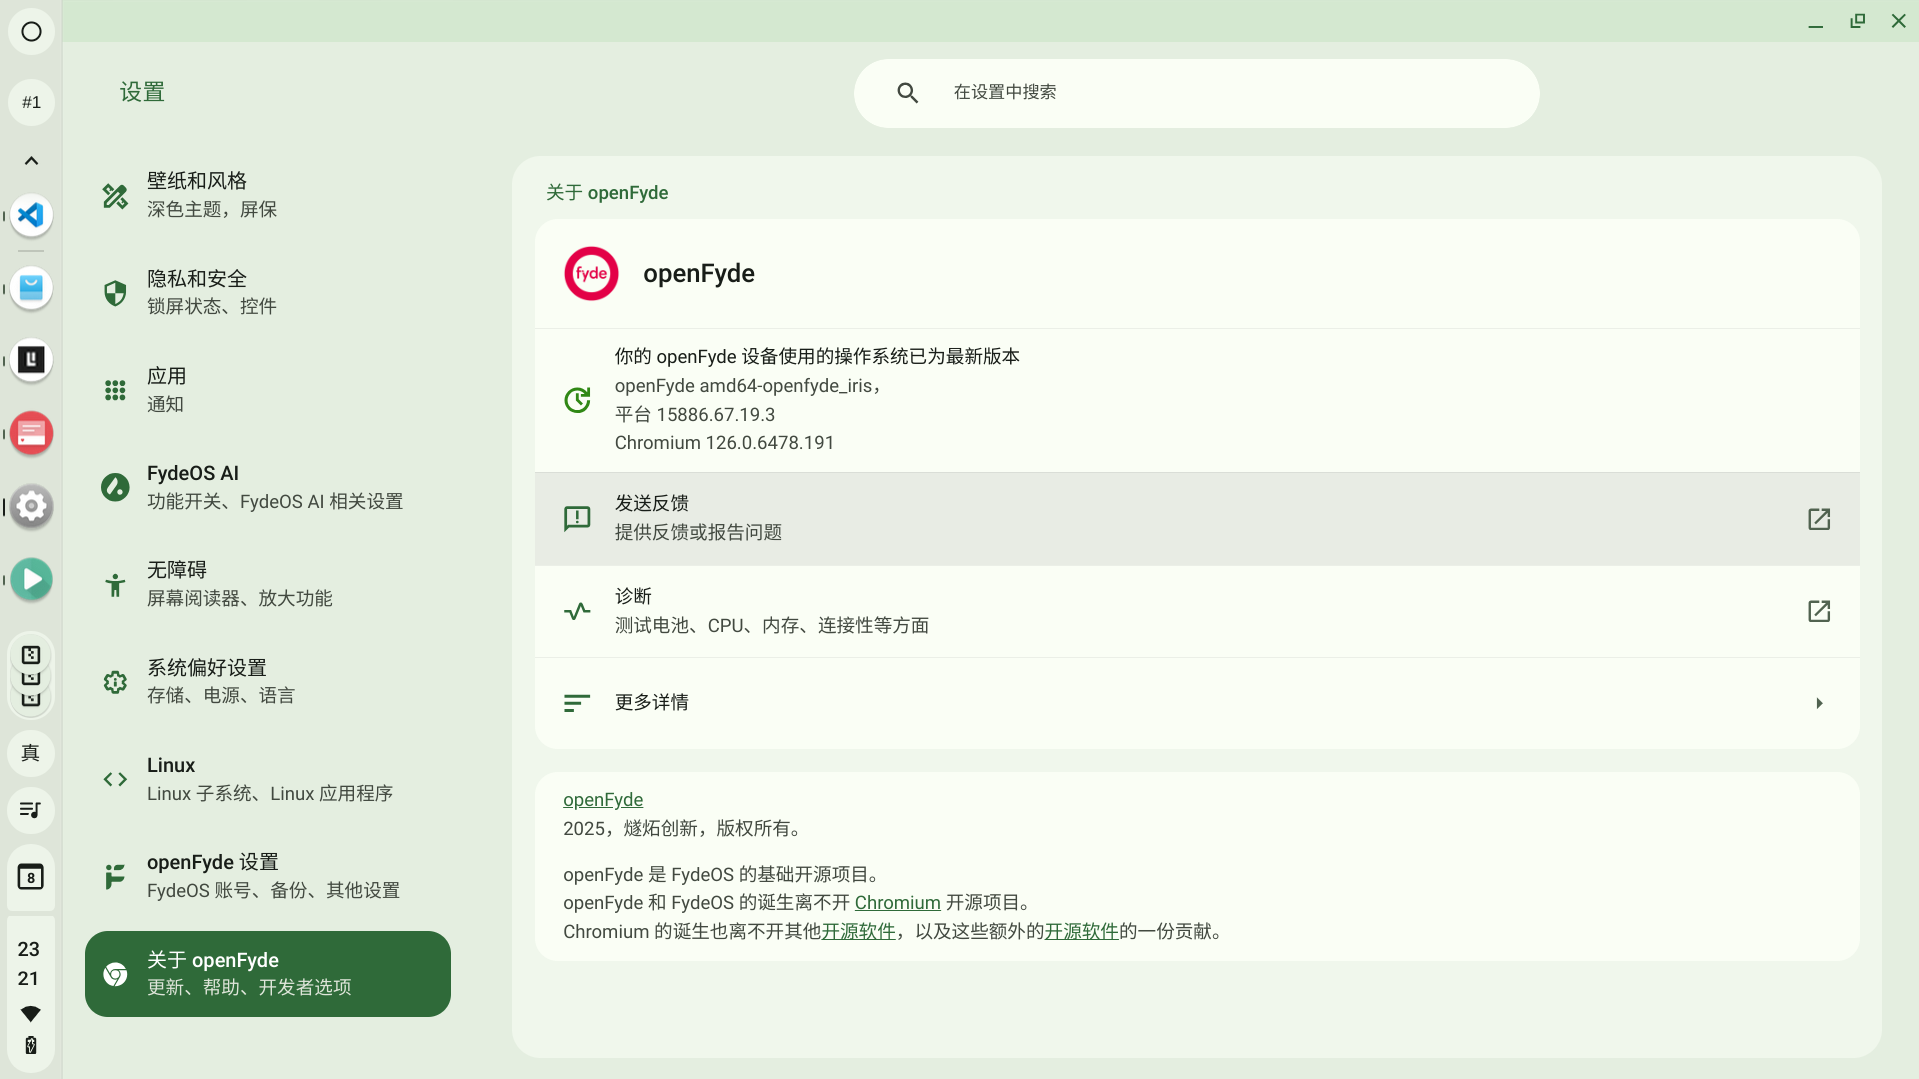Open the red card app on the shelf
1919x1079 pixels.
pyautogui.click(x=31, y=433)
